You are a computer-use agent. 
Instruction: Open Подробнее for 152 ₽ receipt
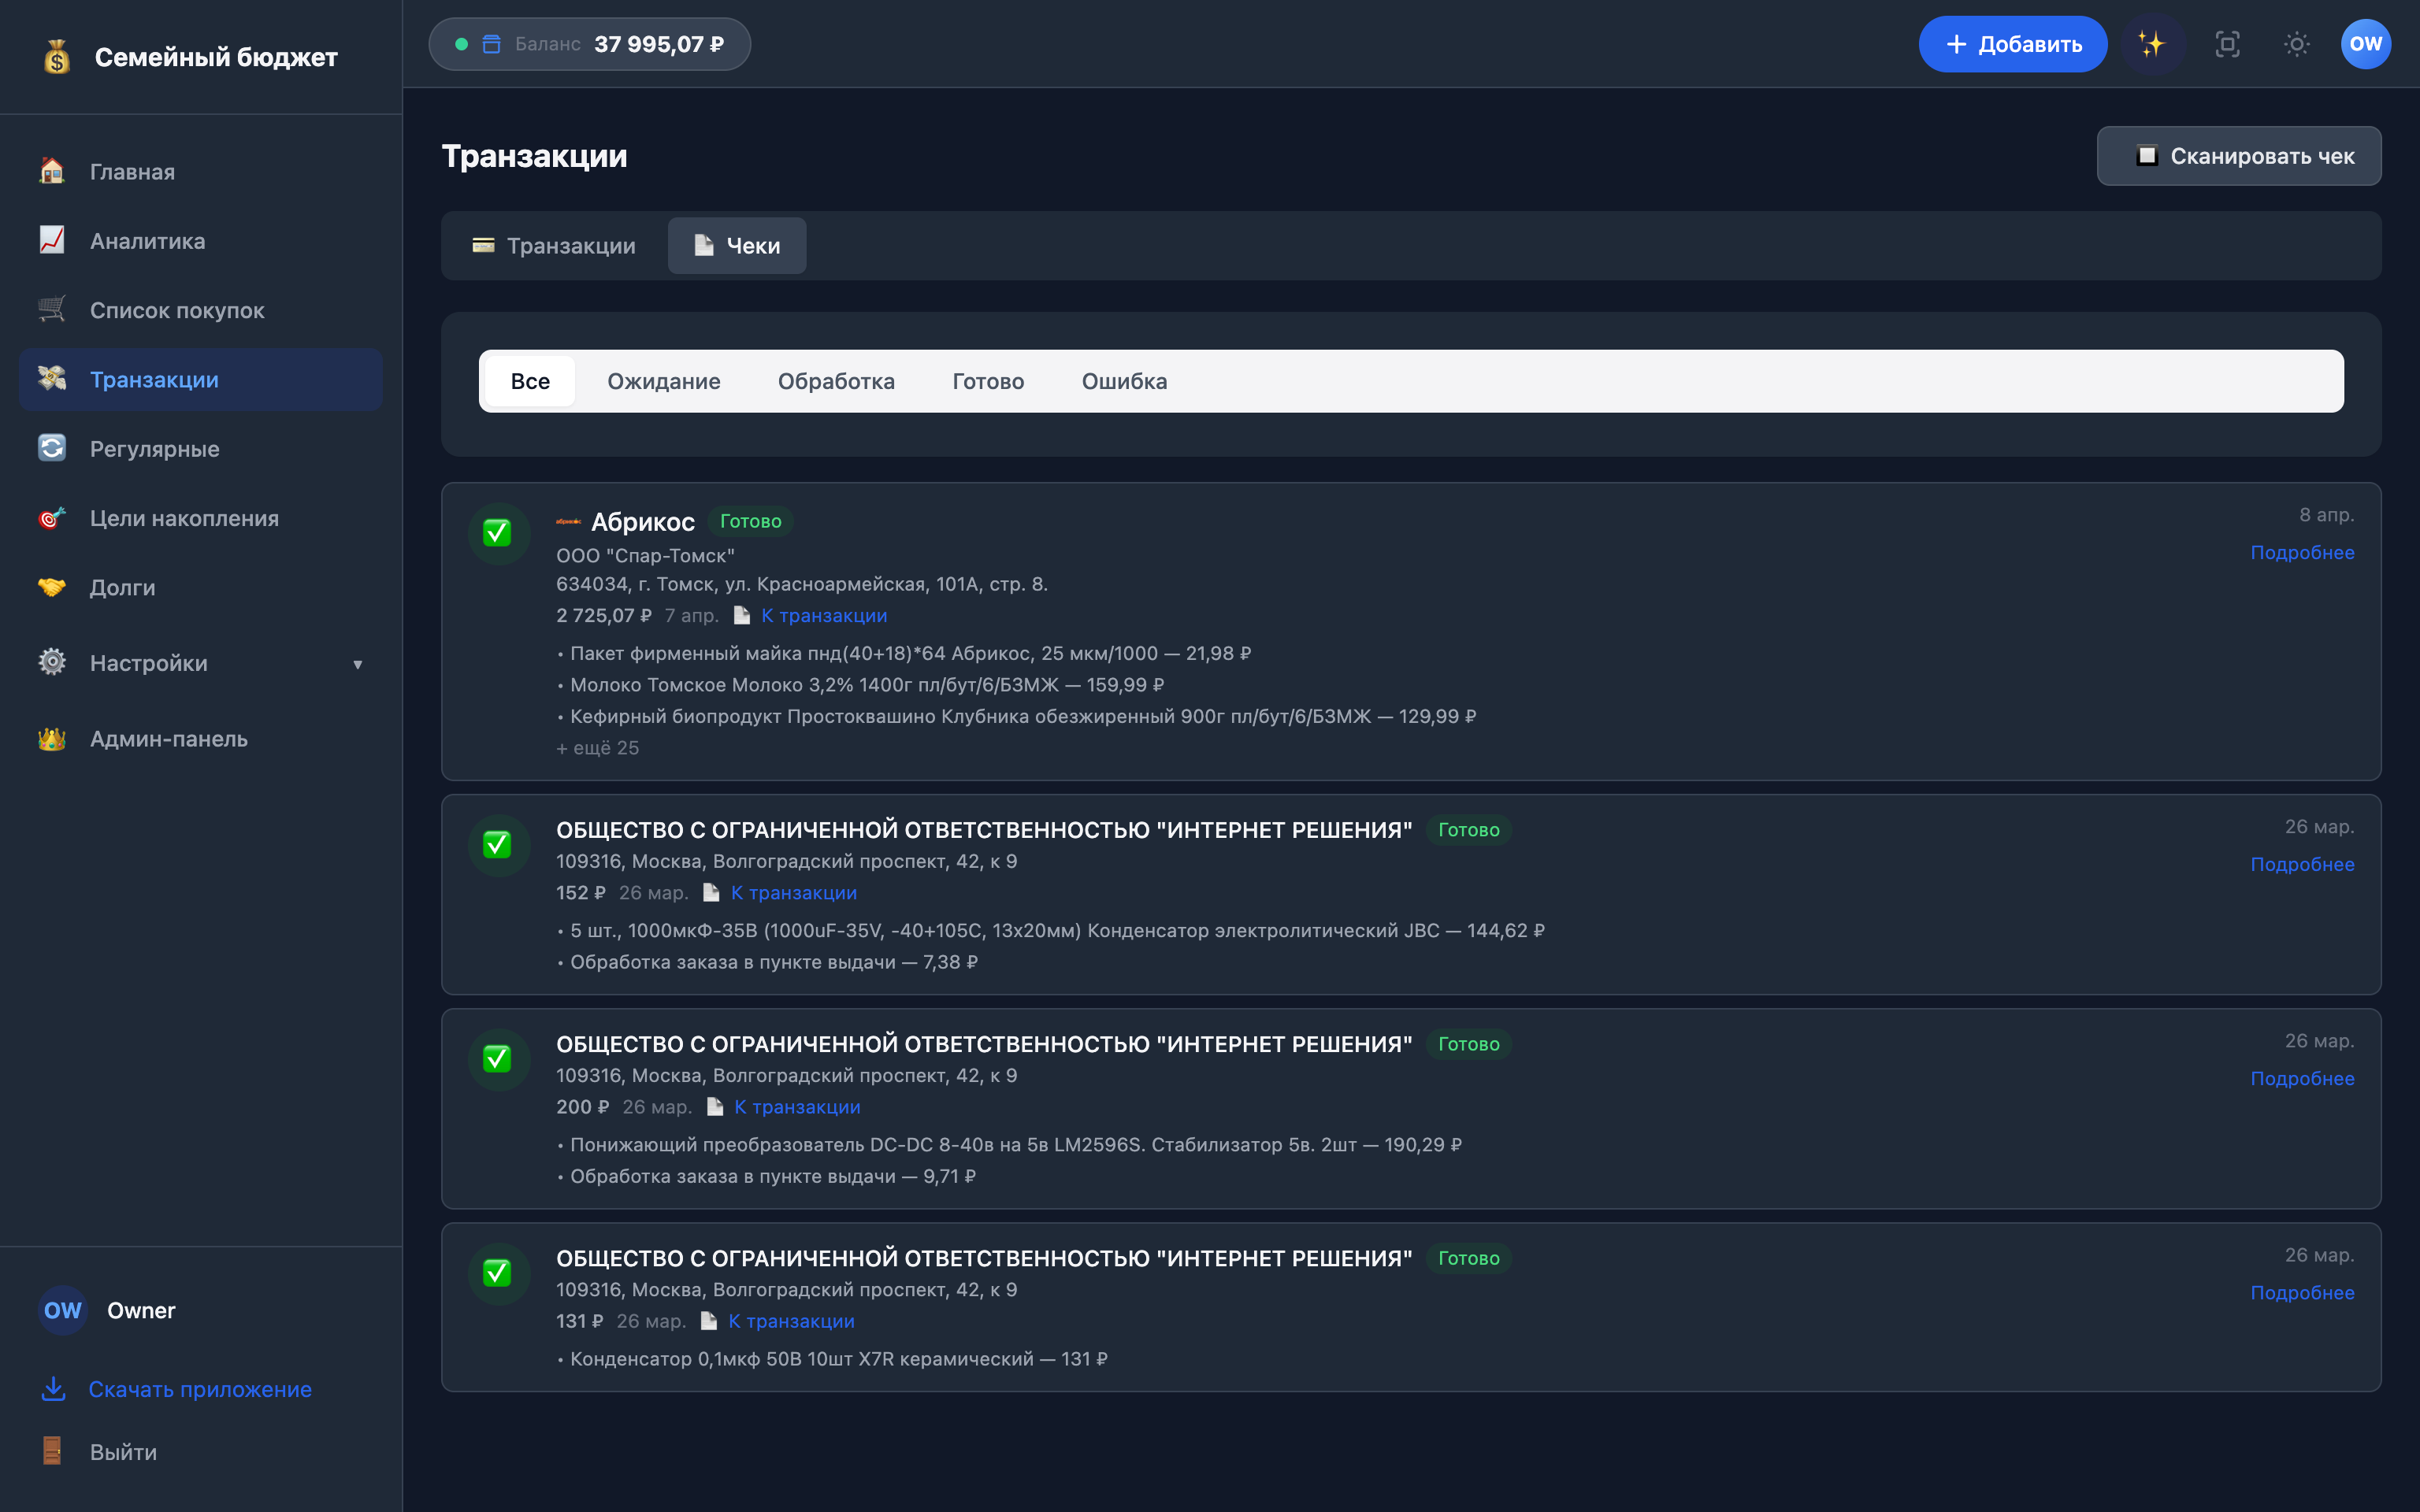2301,865
